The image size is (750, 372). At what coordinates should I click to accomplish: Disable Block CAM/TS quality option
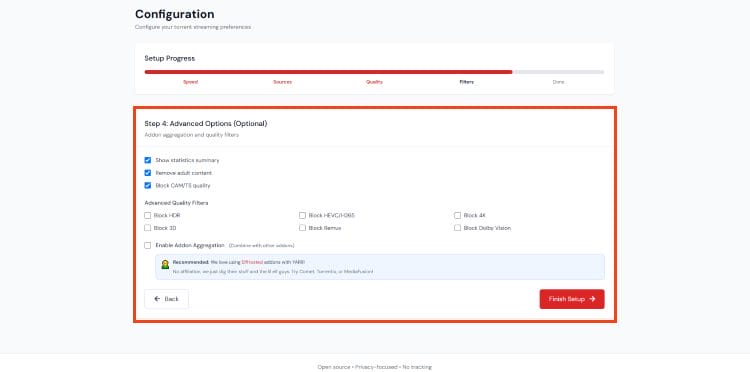coord(148,185)
